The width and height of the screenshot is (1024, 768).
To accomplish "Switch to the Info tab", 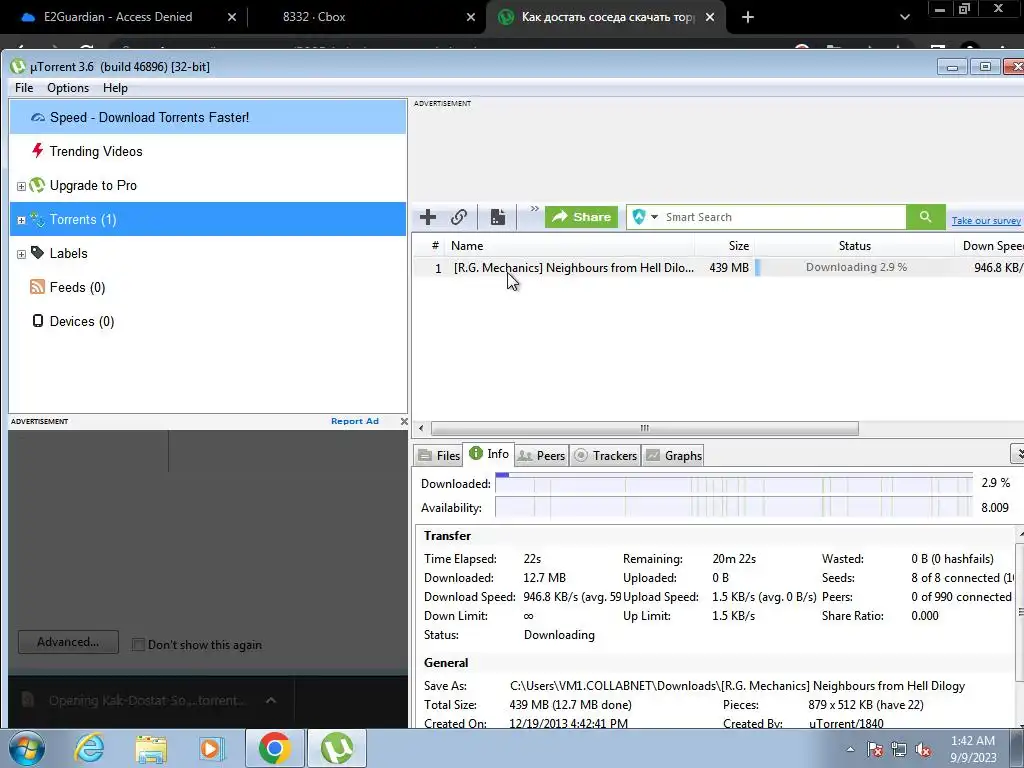I will (488, 454).
